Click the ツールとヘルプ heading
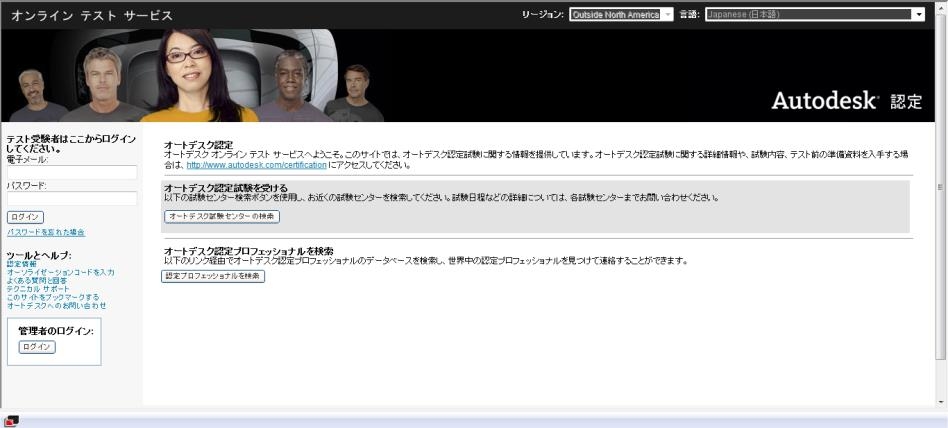948x428 pixels. tap(39, 255)
